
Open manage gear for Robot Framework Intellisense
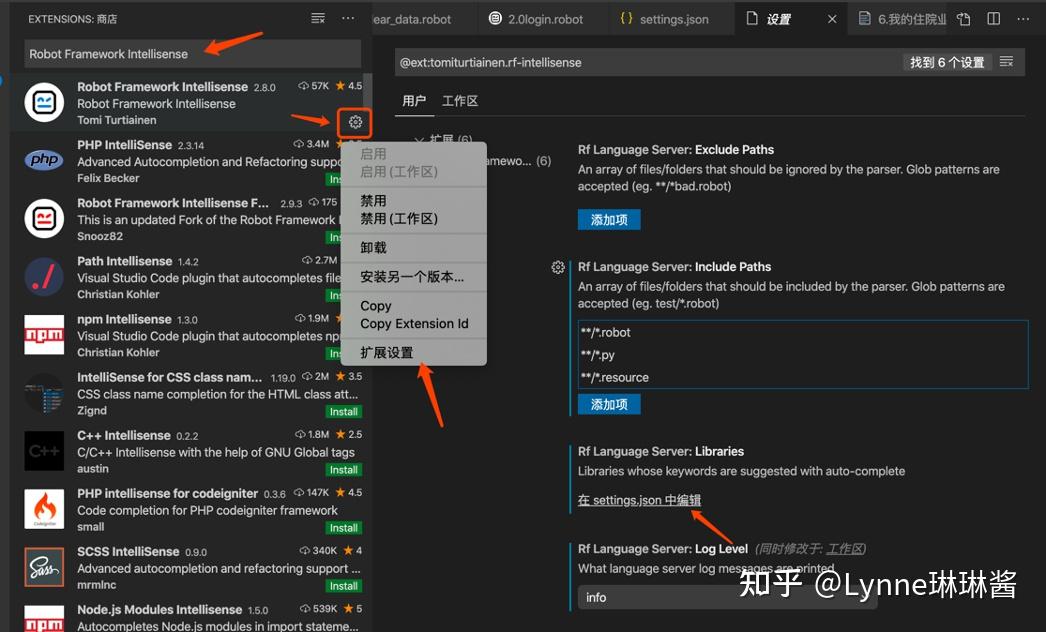(x=355, y=122)
